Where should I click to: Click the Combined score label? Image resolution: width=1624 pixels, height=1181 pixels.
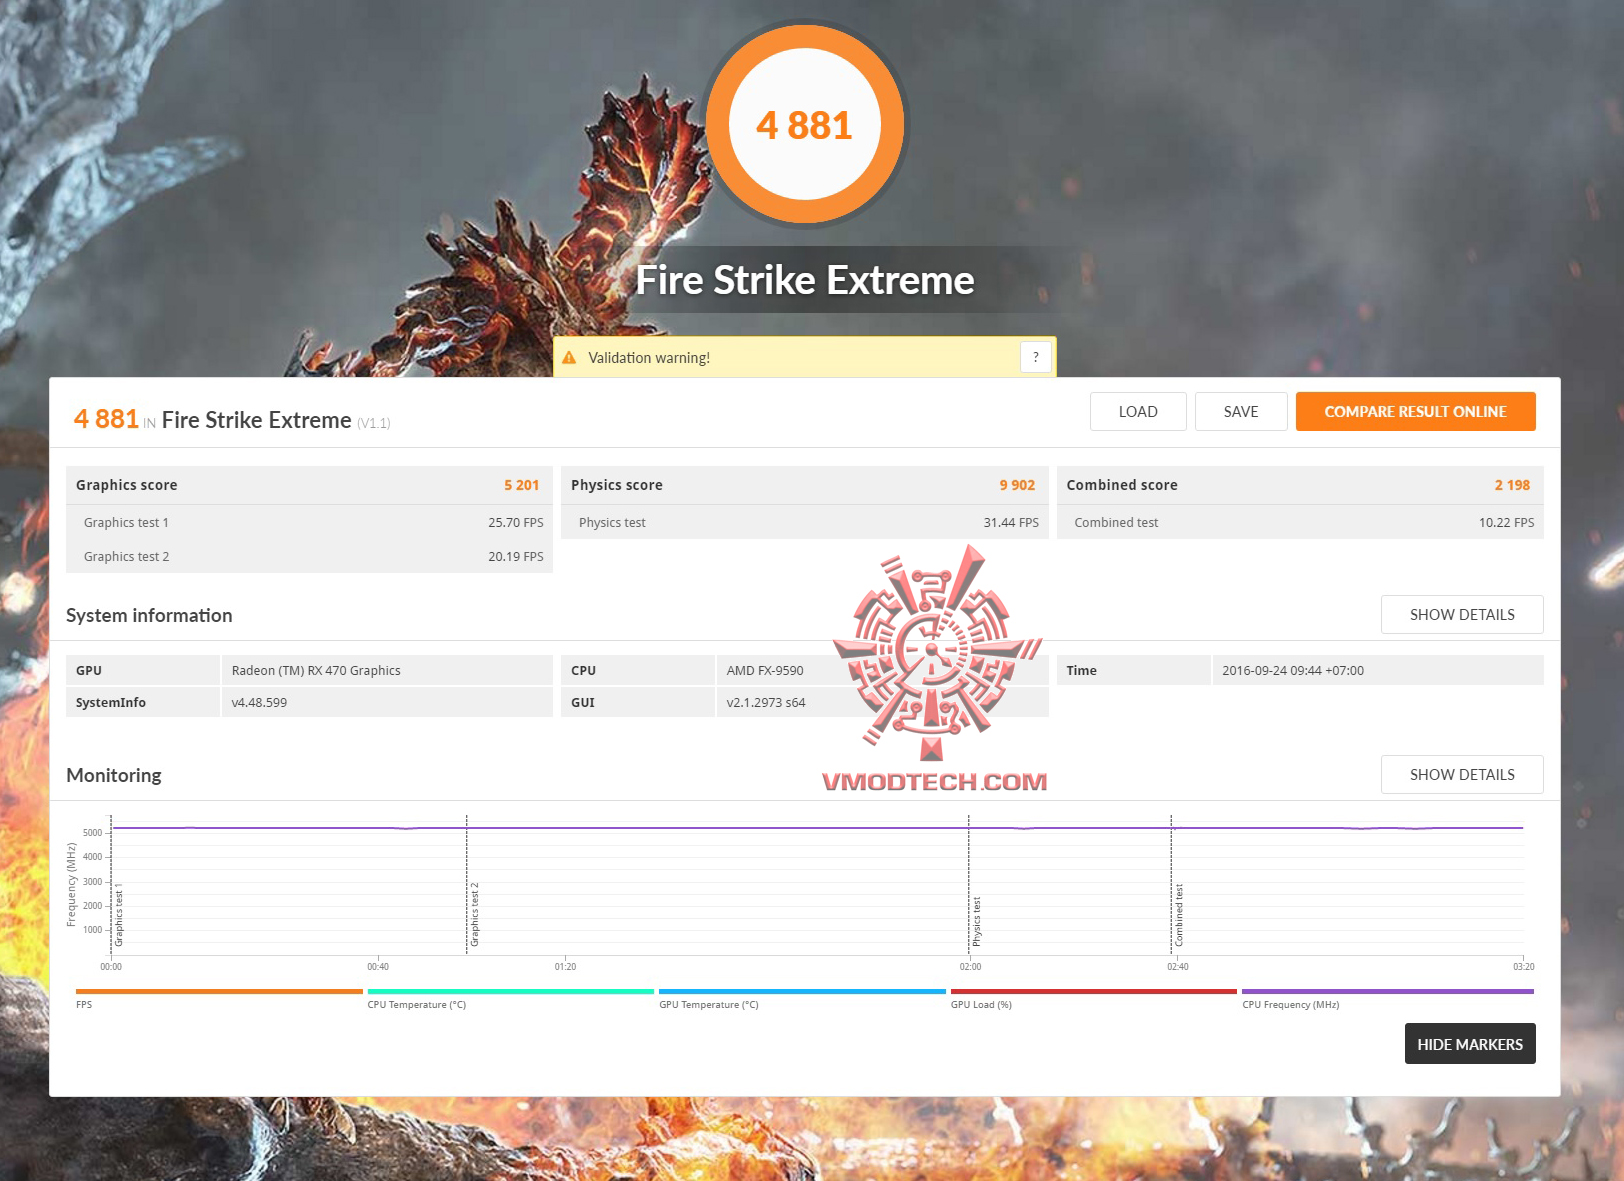tap(1122, 485)
